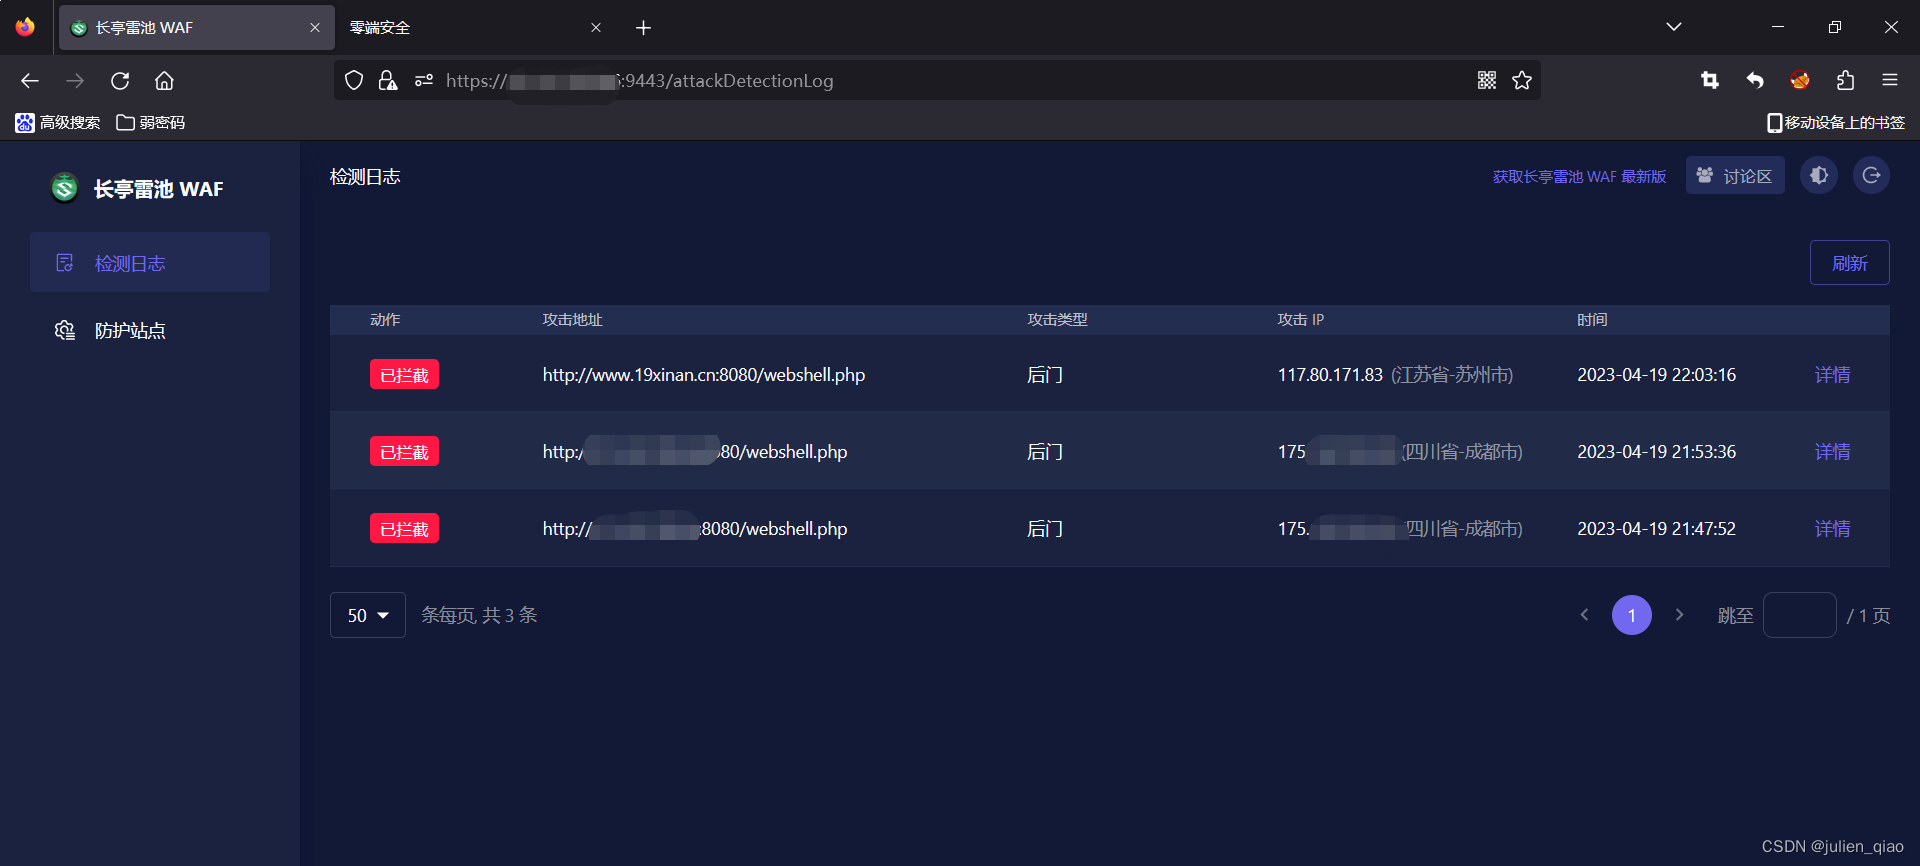Open 详情 for the 21:47:52 entry
This screenshot has width=1920, height=866.
pyautogui.click(x=1832, y=529)
